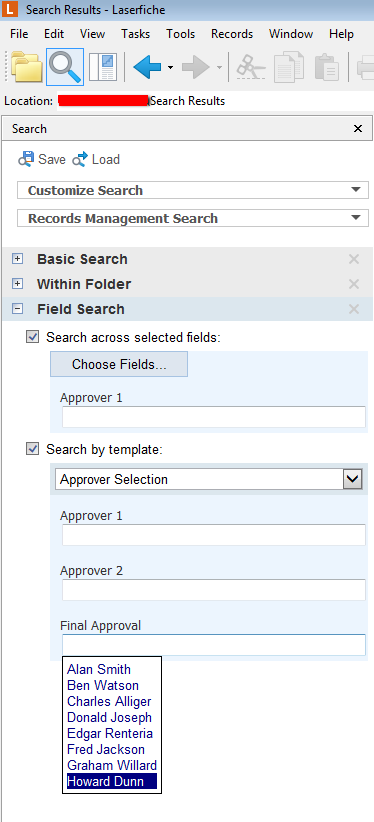Untick Search across selected fields checkbox
Viewport: 374px width, 822px height.
pos(33,337)
